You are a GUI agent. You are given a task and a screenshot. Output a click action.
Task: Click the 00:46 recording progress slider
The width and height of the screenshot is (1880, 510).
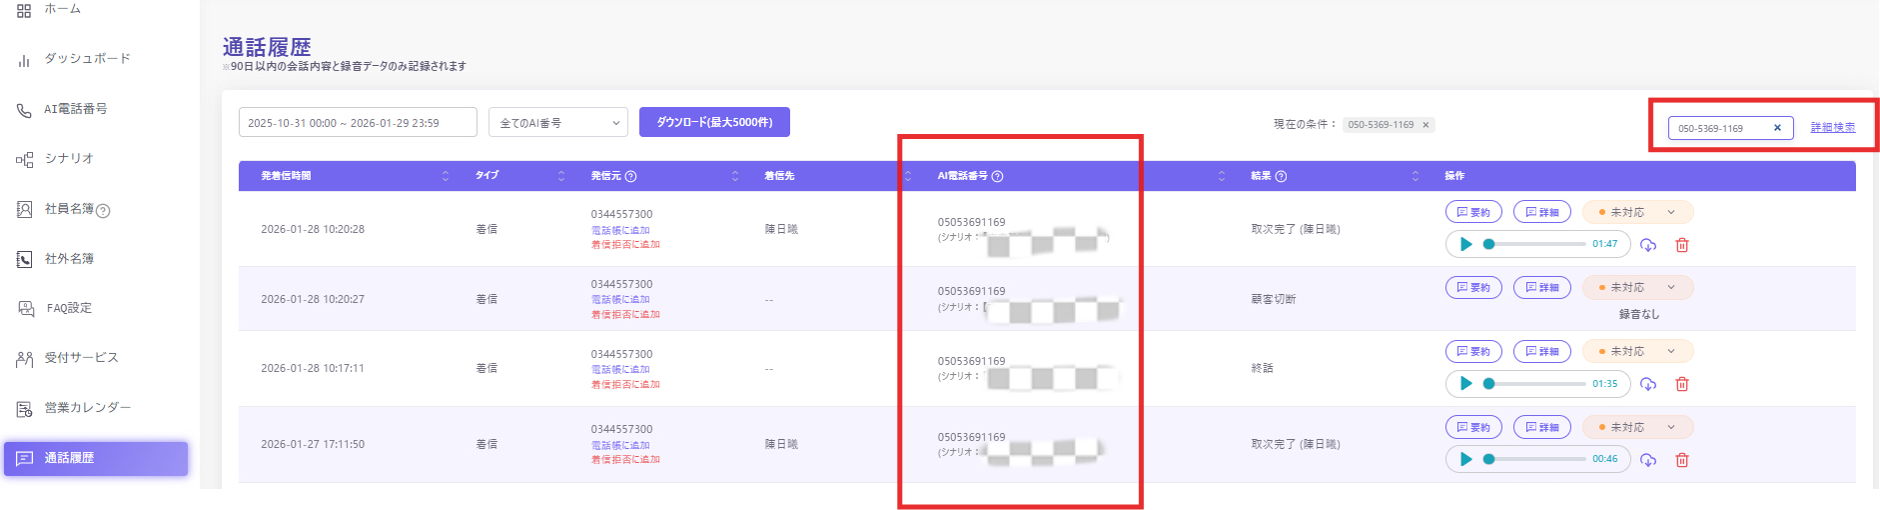coord(1536,459)
